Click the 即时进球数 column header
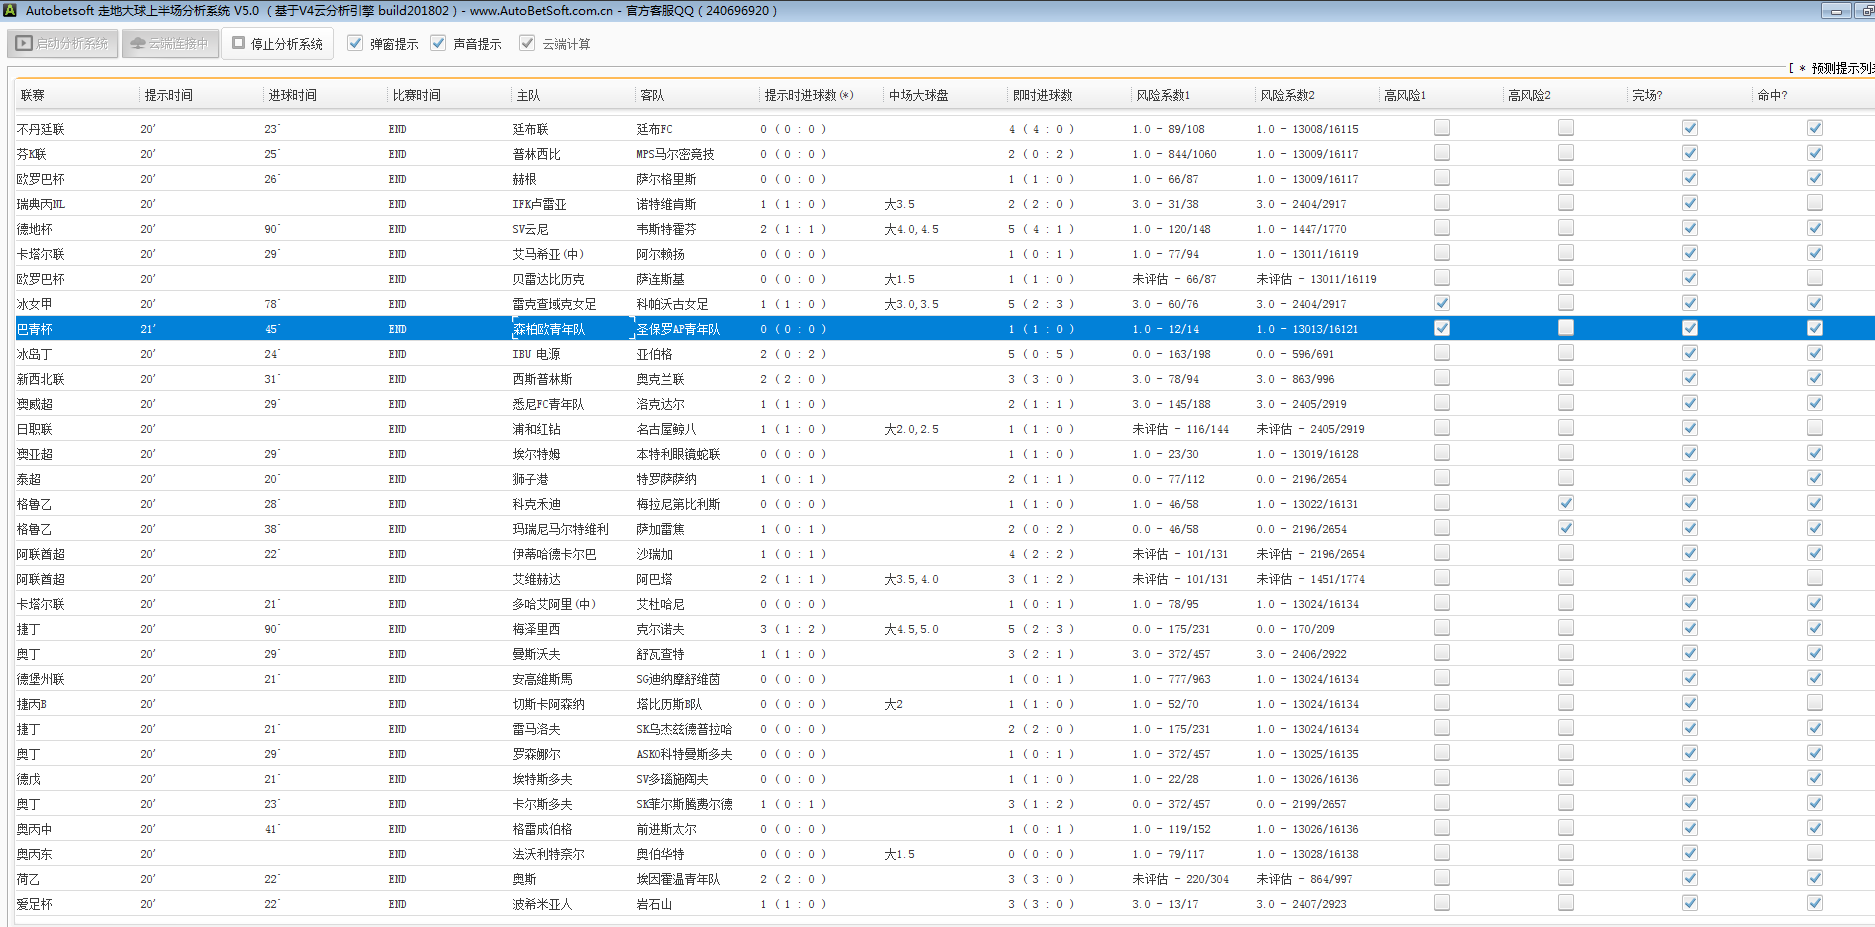Image resolution: width=1875 pixels, height=927 pixels. [1042, 96]
